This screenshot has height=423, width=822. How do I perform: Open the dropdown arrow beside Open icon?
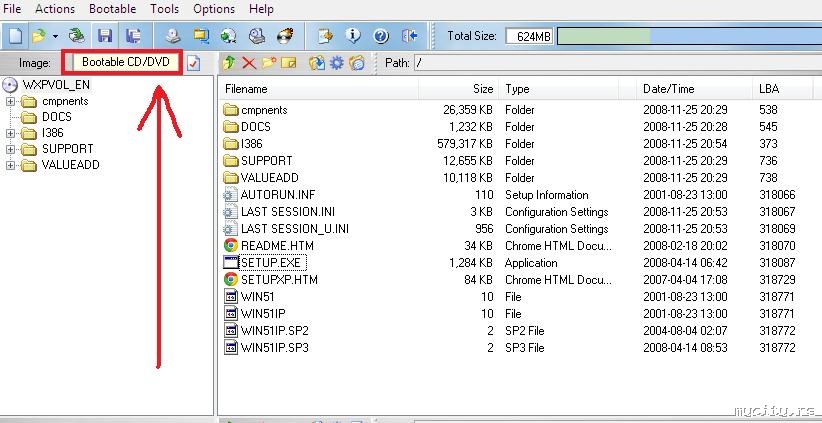tap(55, 36)
